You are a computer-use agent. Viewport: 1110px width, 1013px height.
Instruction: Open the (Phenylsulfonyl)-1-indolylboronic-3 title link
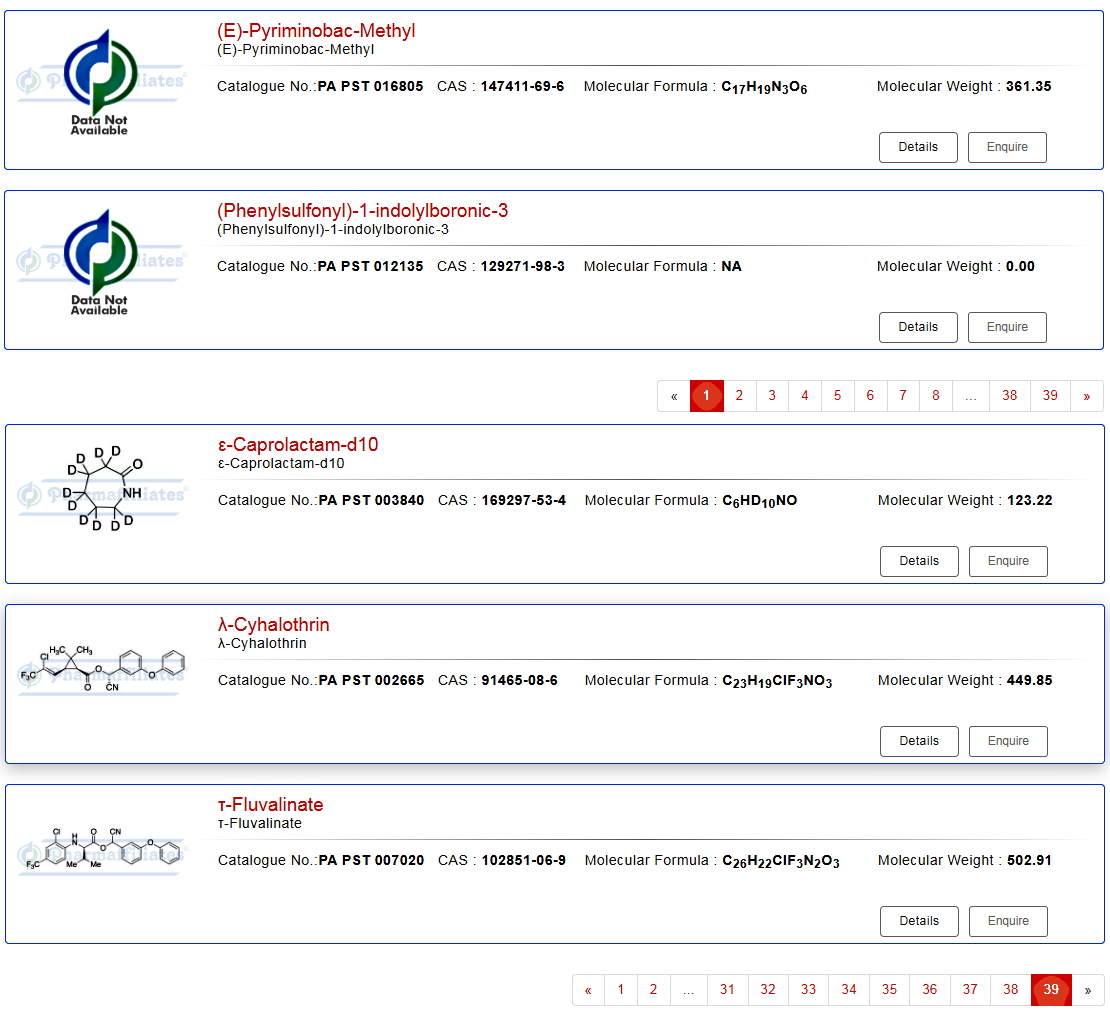(x=362, y=211)
